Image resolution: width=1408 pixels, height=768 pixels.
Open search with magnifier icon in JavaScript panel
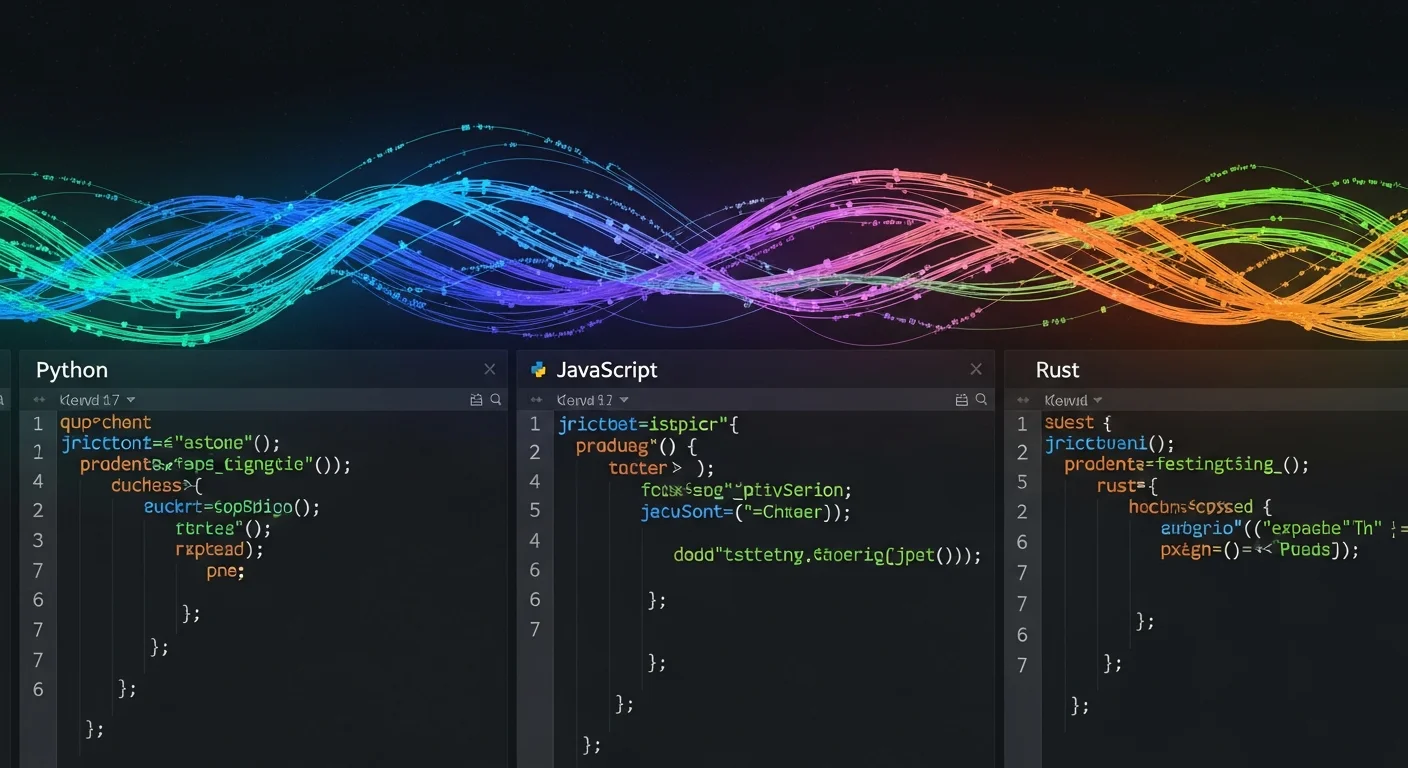(981, 399)
